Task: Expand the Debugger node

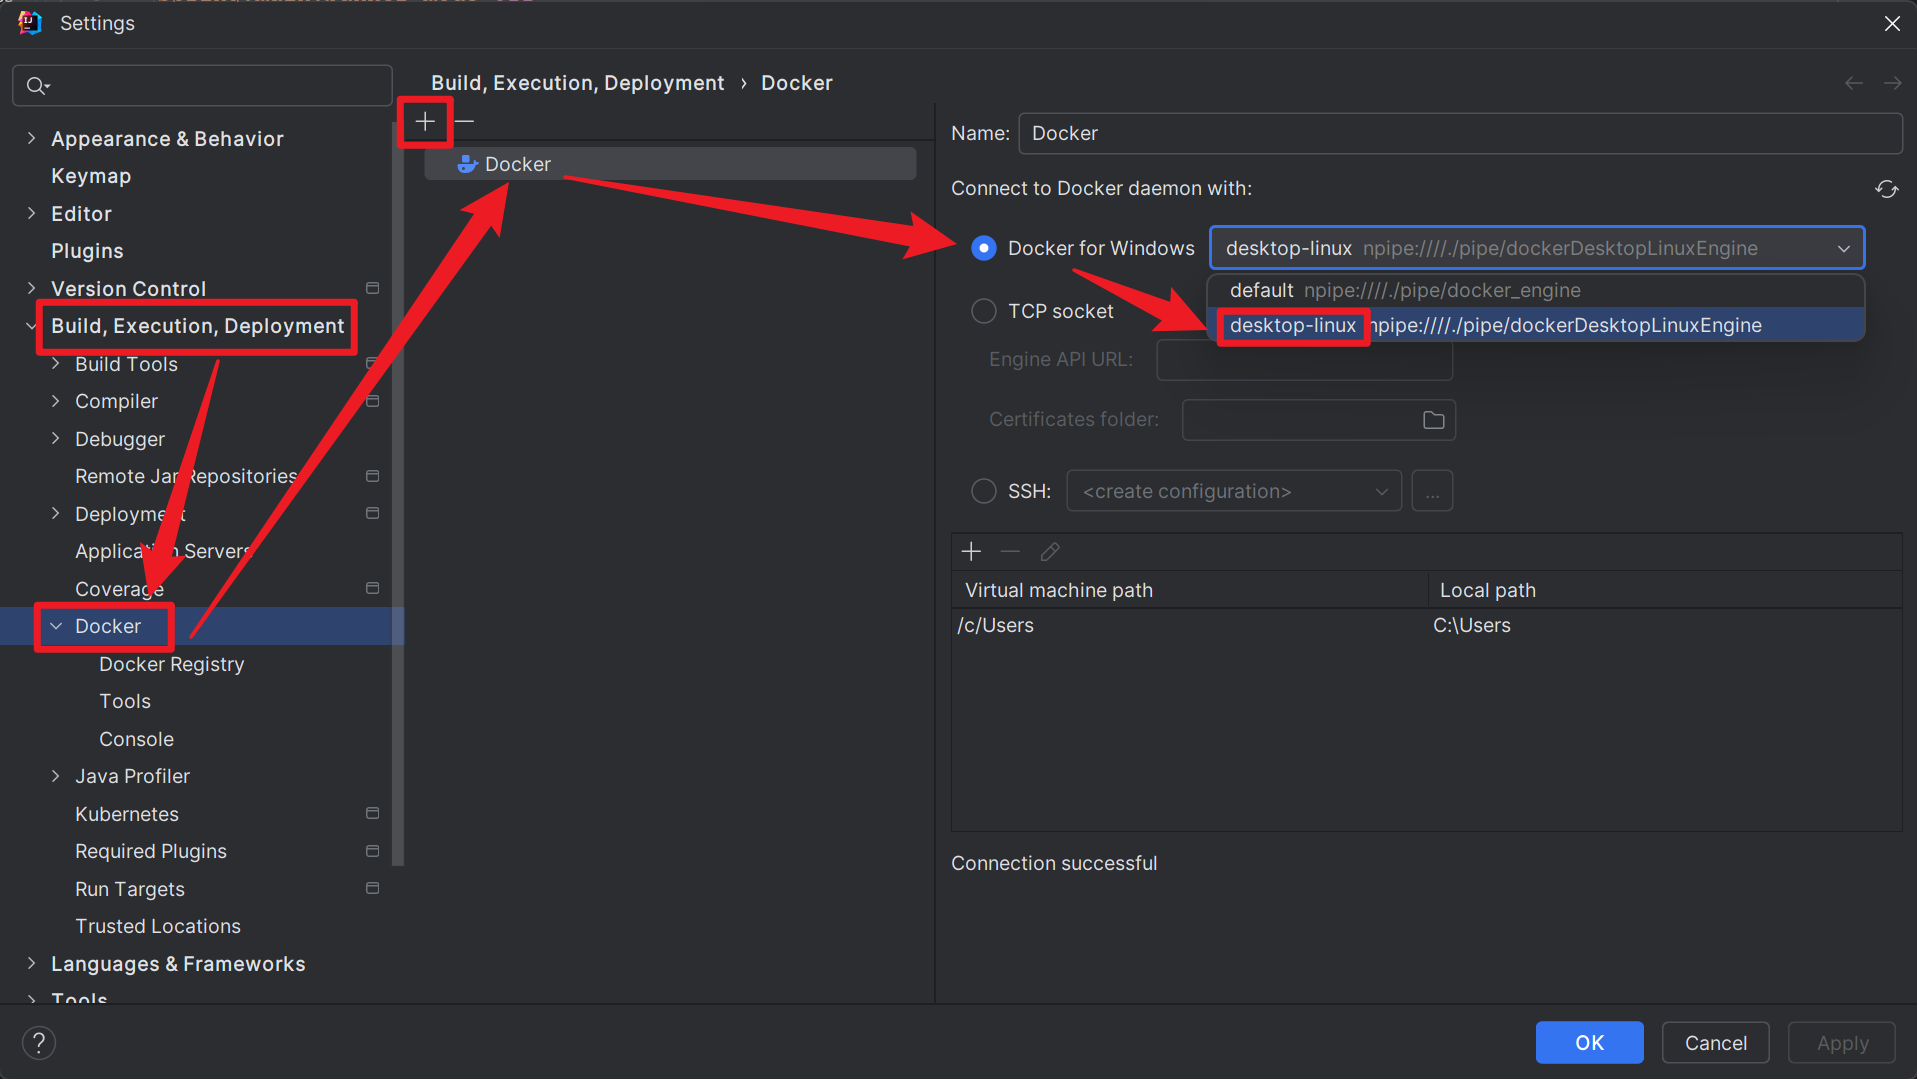Action: click(x=55, y=439)
